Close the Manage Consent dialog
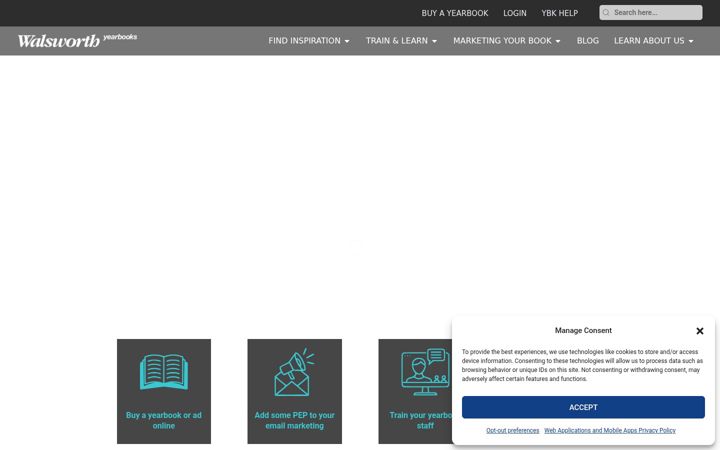The image size is (720, 450). click(x=700, y=331)
